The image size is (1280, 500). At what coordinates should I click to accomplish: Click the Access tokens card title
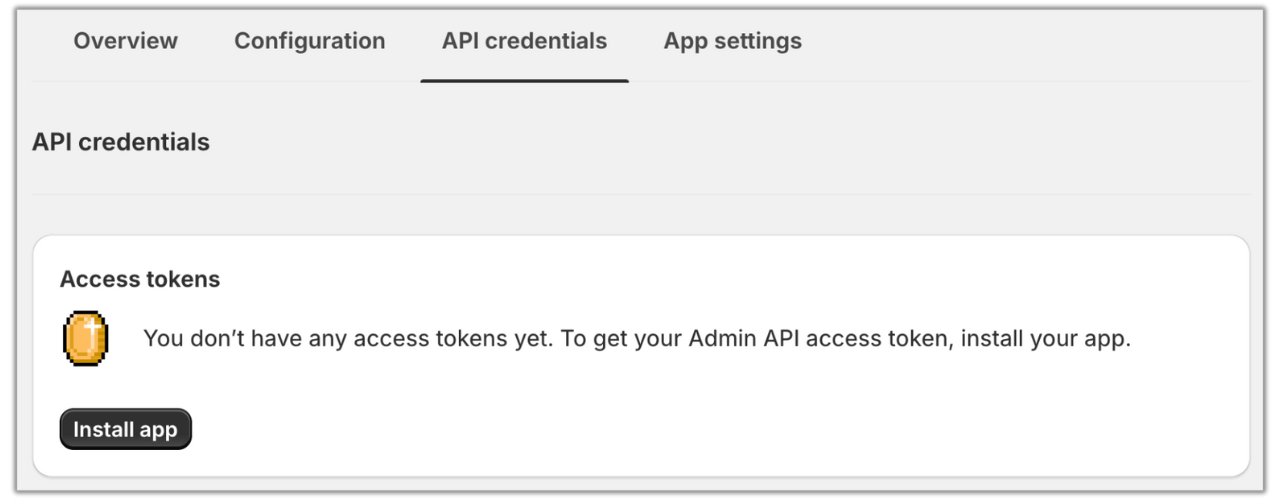[140, 279]
